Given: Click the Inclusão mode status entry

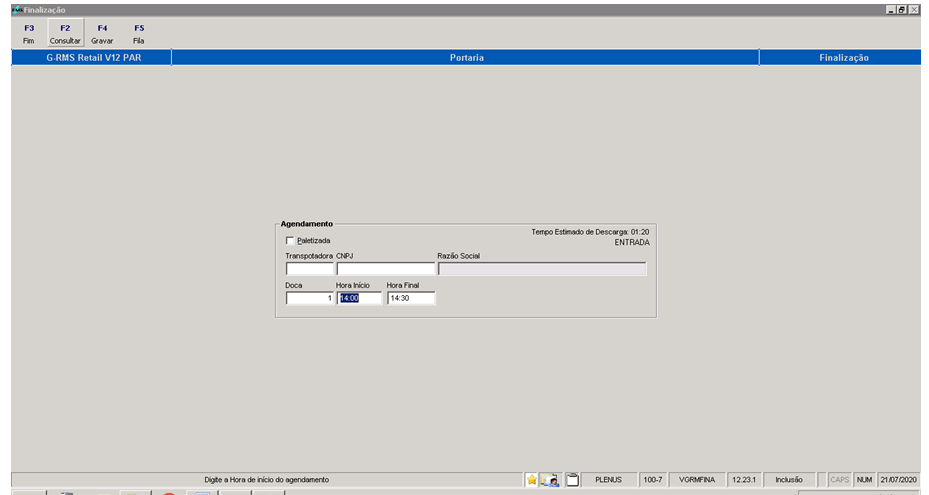Looking at the screenshot, I should [x=789, y=480].
